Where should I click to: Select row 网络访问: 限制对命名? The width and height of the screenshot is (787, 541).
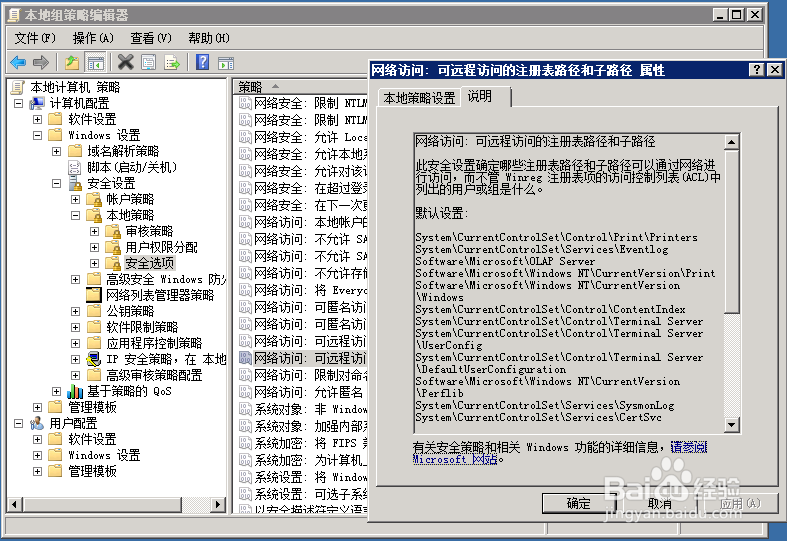[x=303, y=375]
